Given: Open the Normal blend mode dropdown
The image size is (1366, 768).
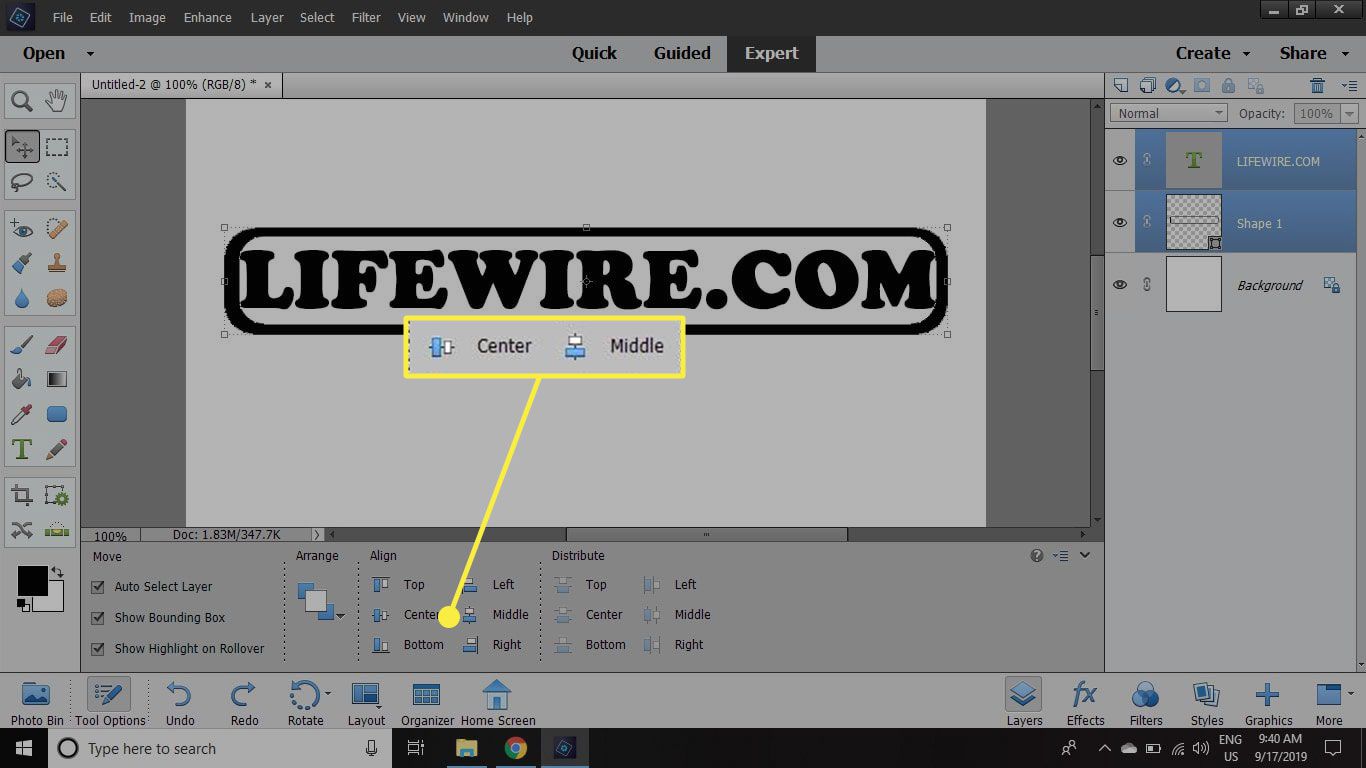Looking at the screenshot, I should pyautogui.click(x=1169, y=113).
